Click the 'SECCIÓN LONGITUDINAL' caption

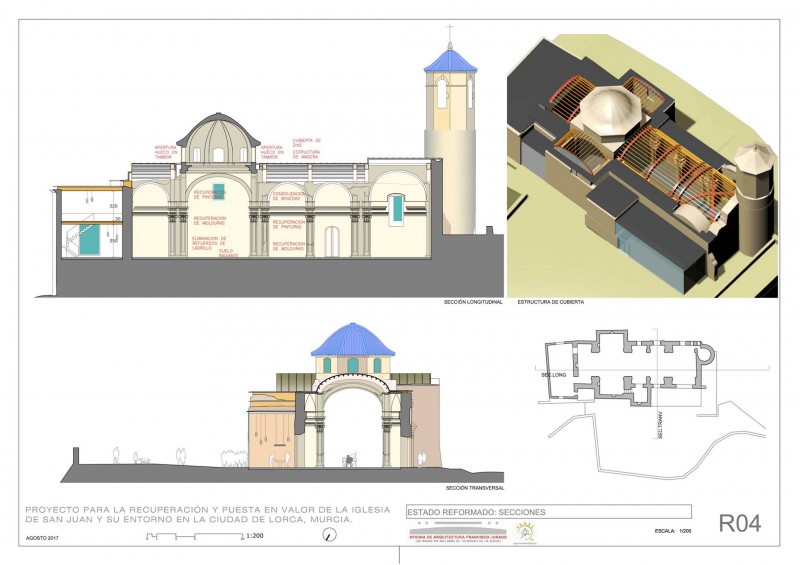coord(473,302)
